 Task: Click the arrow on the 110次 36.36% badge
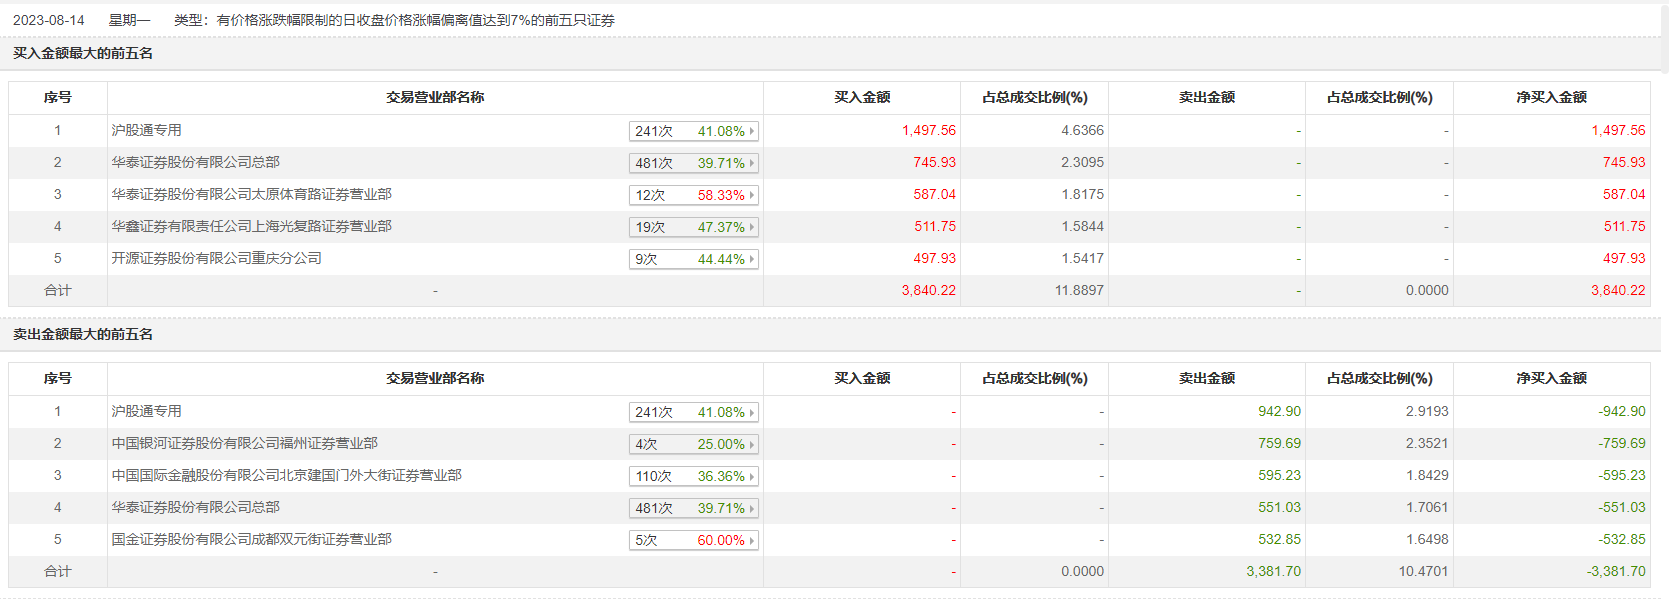click(x=752, y=476)
